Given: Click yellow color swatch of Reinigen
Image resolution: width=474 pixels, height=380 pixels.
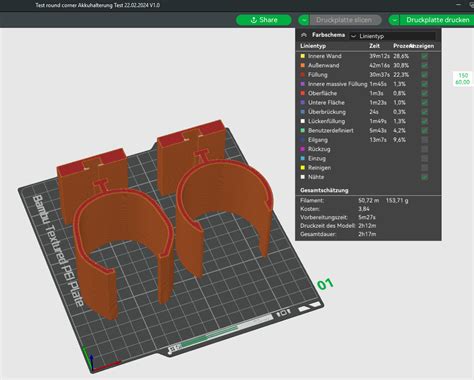Looking at the screenshot, I should pos(303,168).
